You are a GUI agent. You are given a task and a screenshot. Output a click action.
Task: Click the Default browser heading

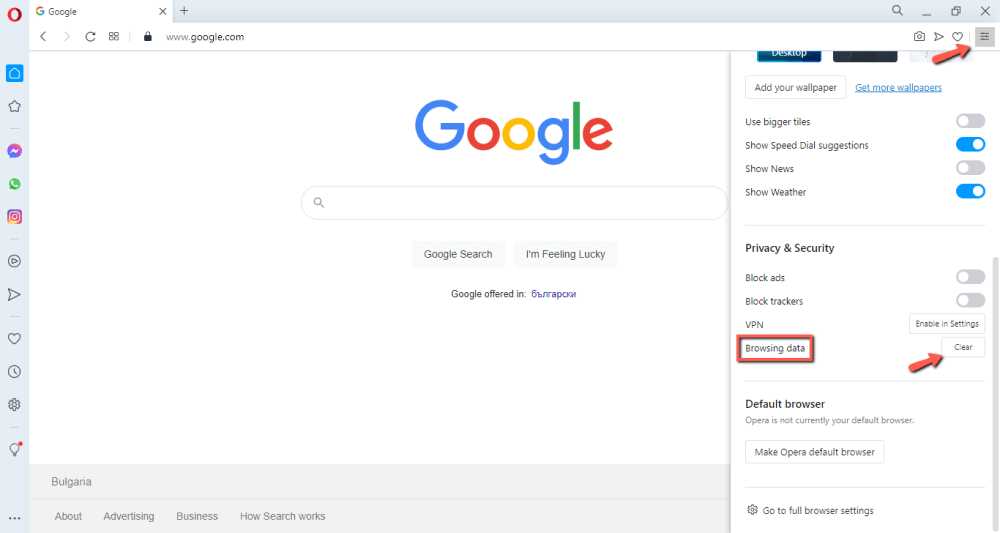(785, 404)
